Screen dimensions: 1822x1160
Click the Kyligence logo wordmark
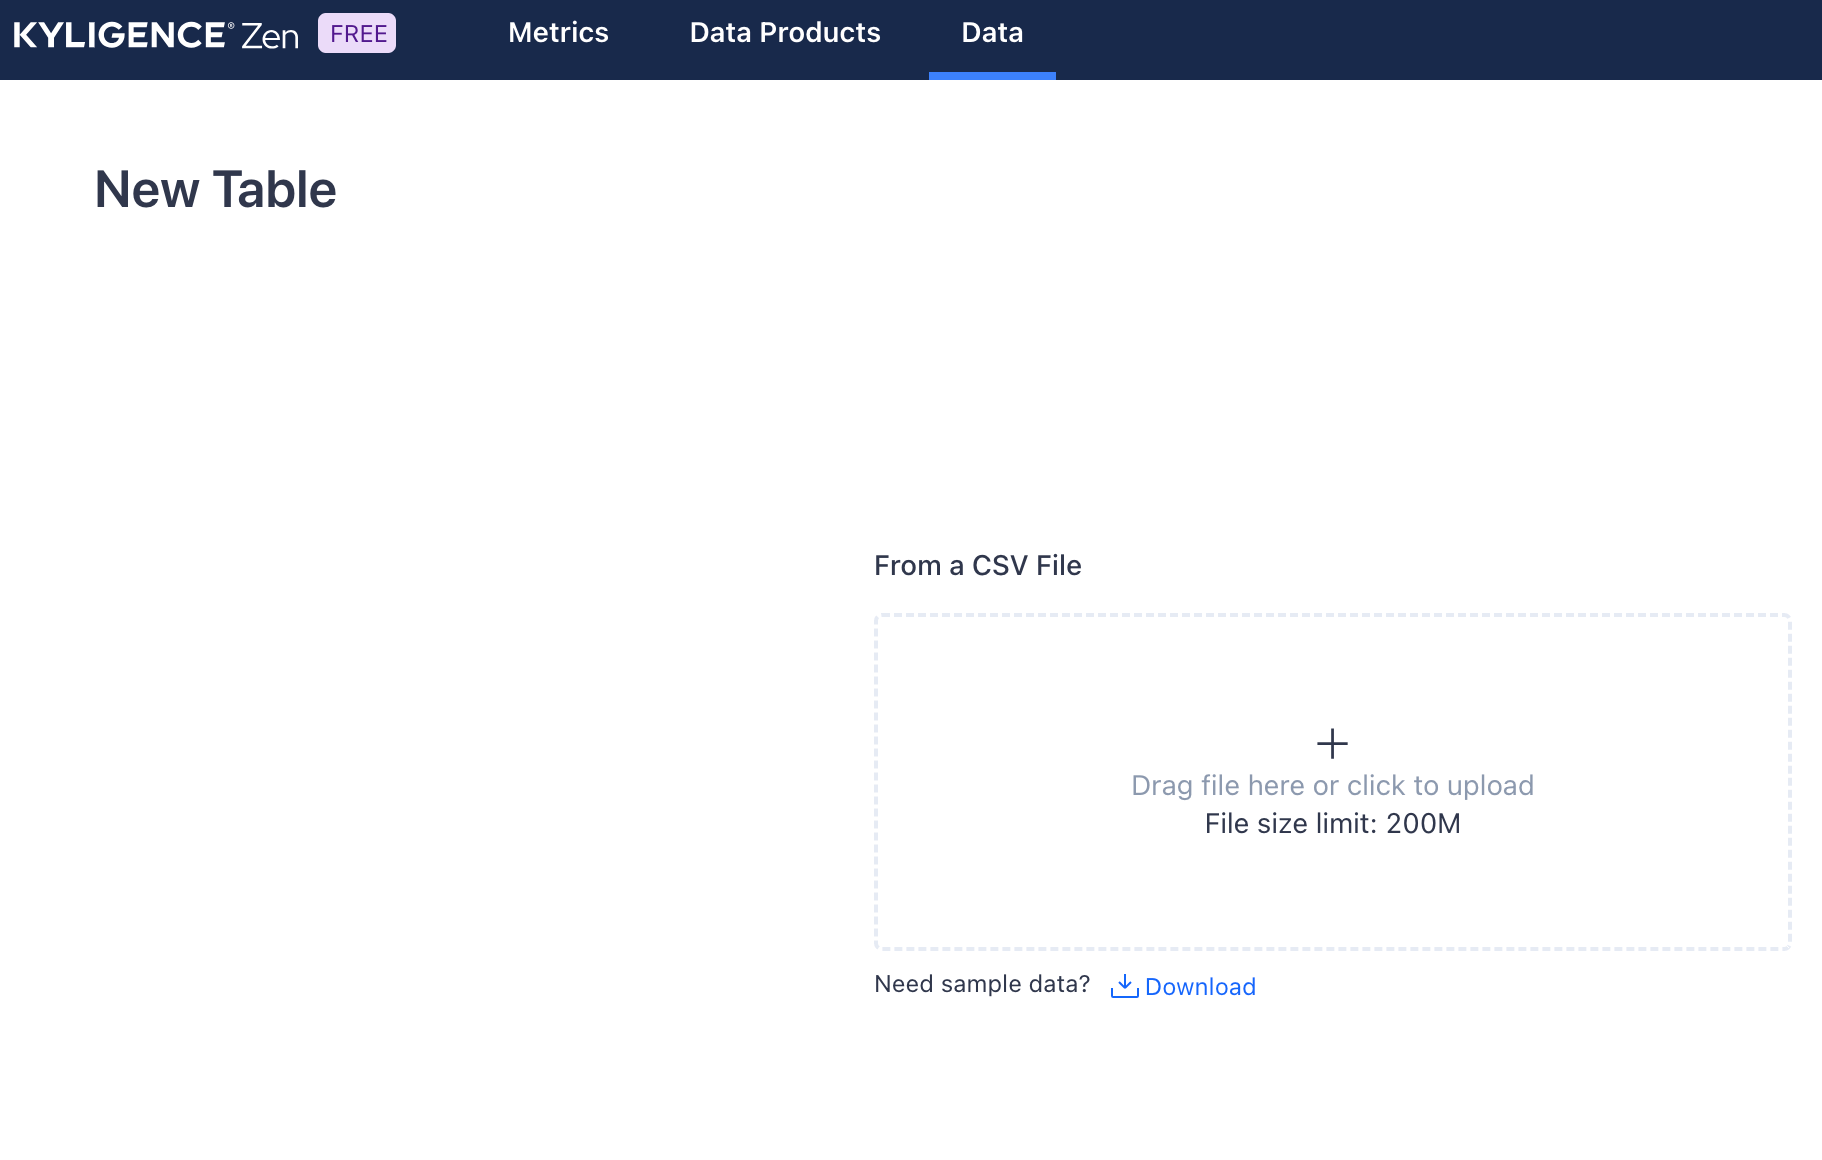118,35
